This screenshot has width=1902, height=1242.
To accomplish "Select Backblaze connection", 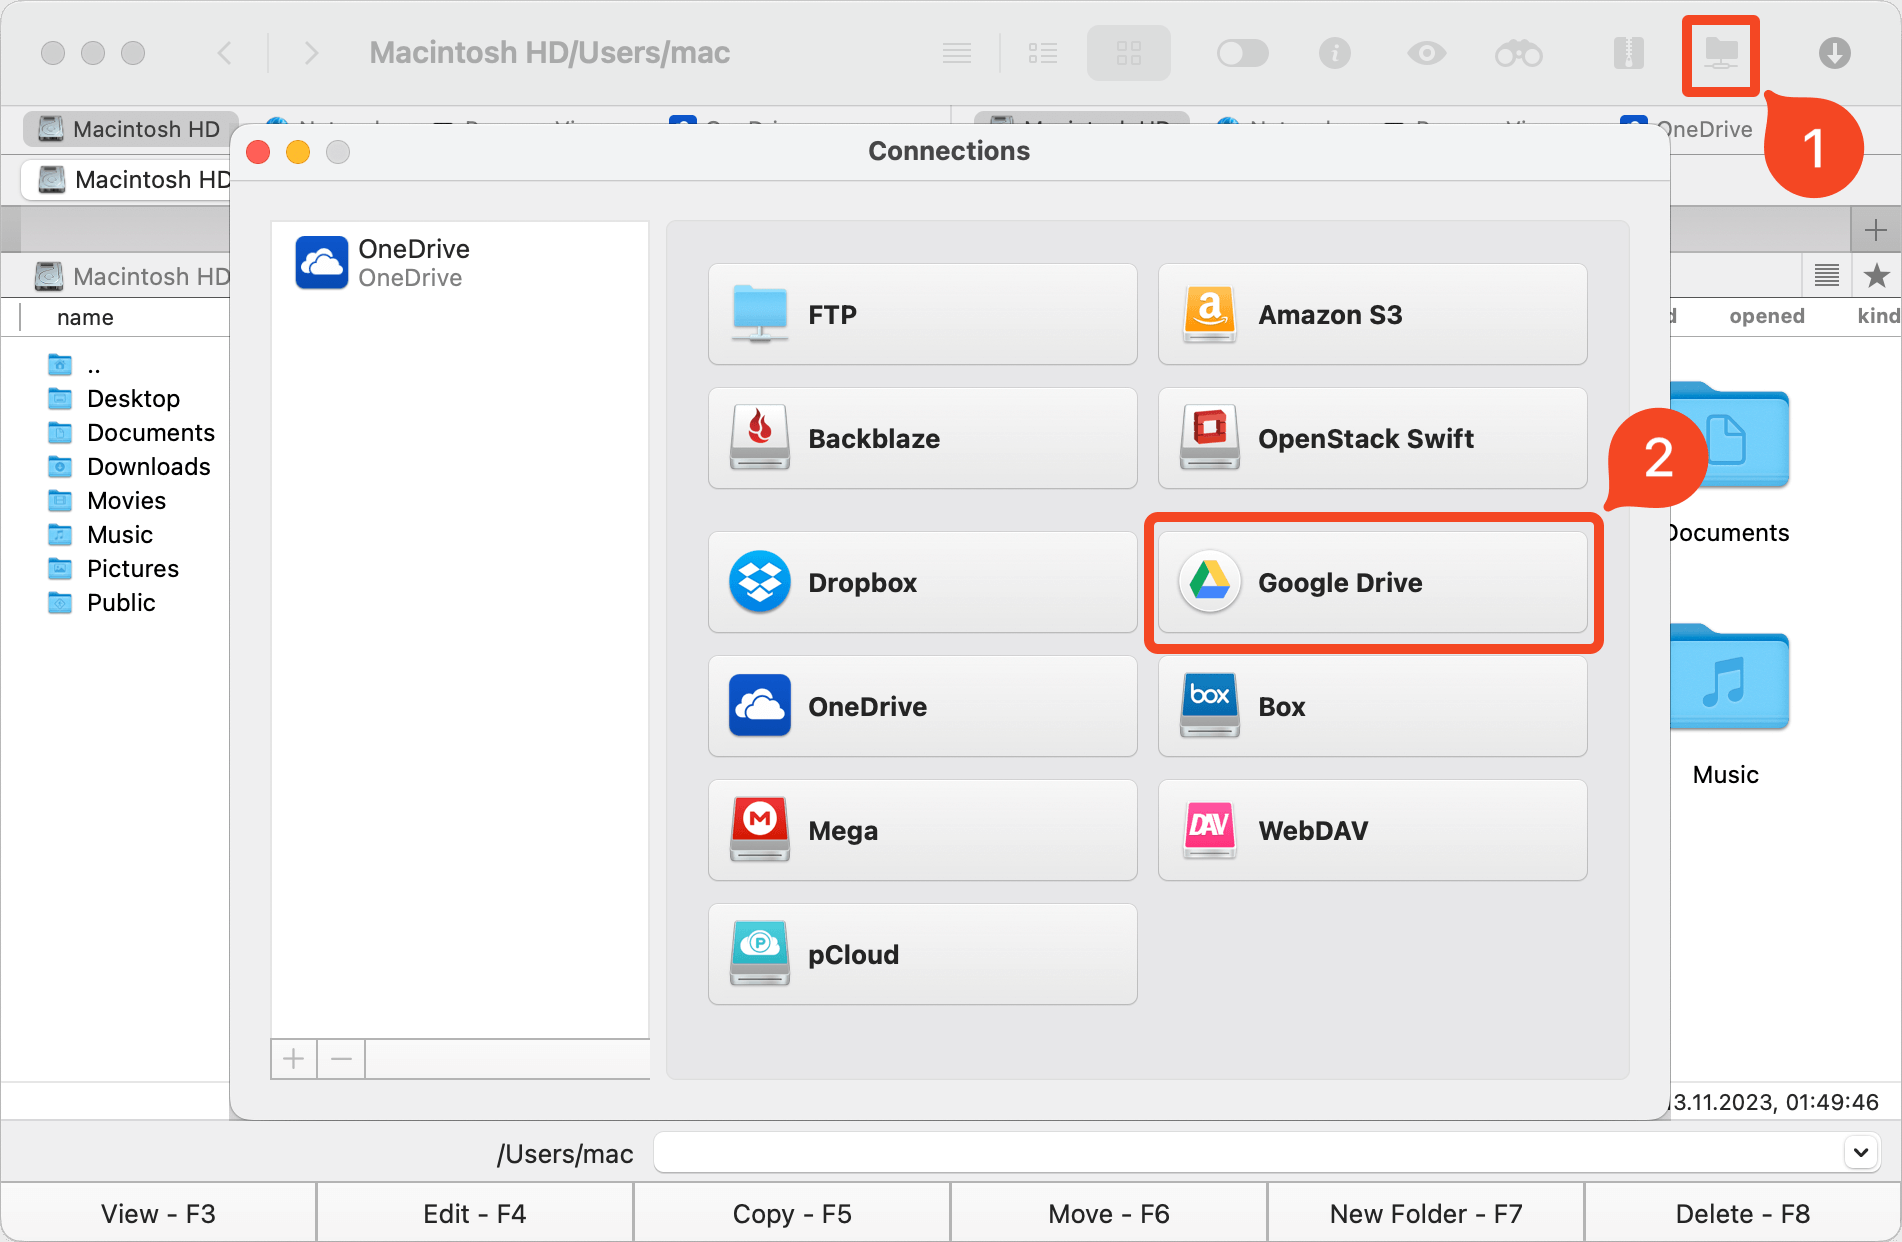I will [922, 438].
